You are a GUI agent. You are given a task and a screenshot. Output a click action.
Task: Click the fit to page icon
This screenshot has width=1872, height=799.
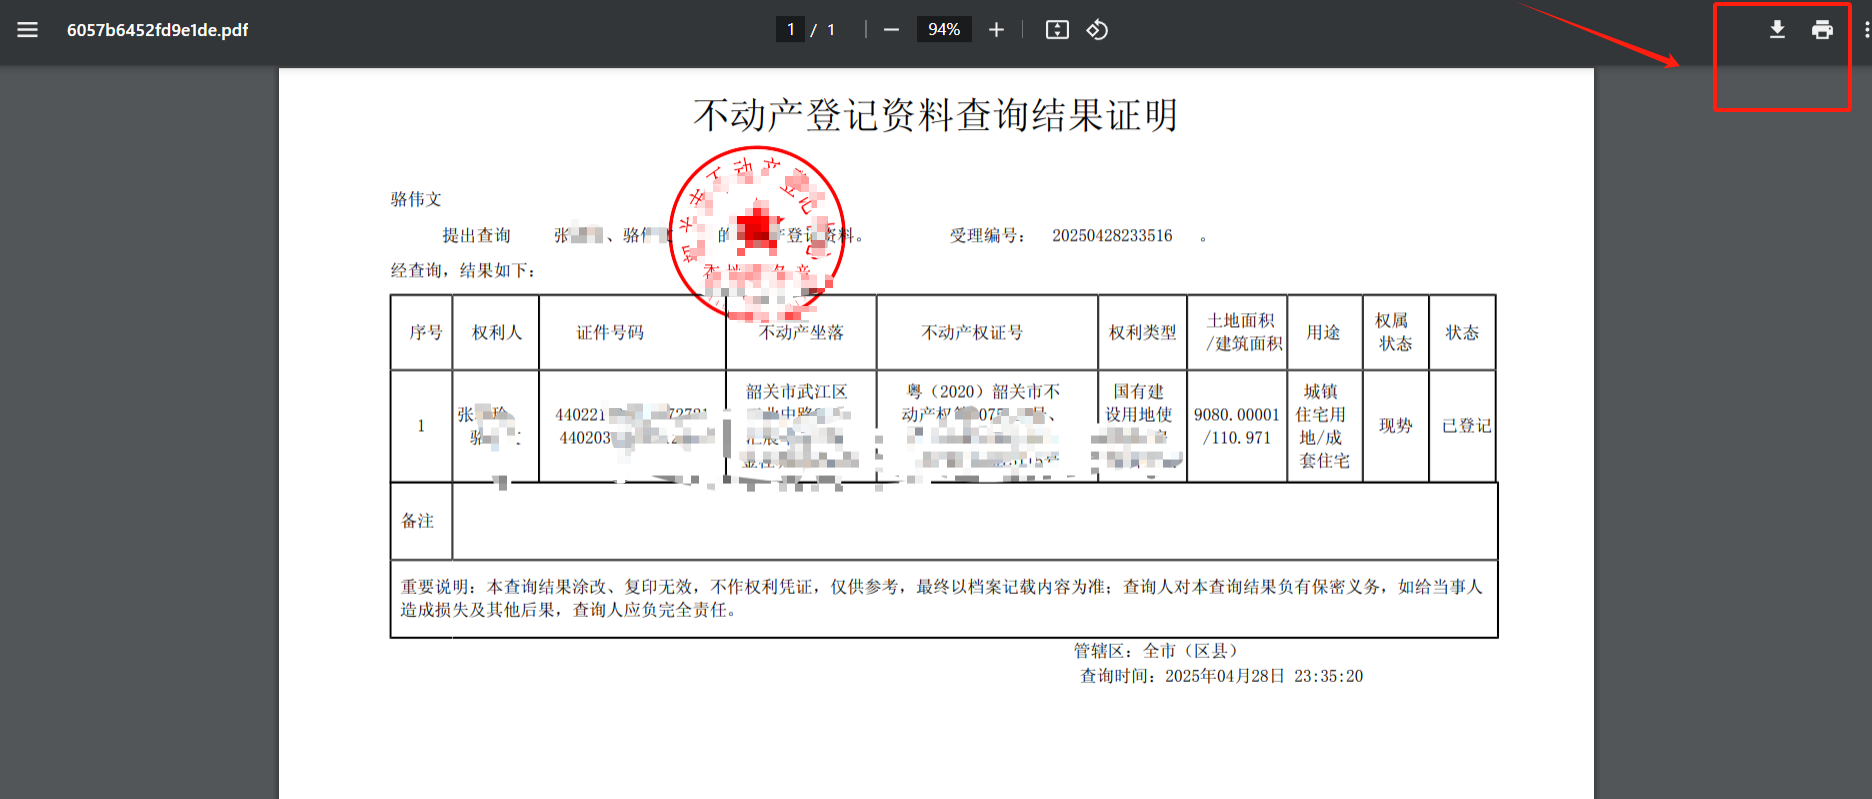point(1057,30)
